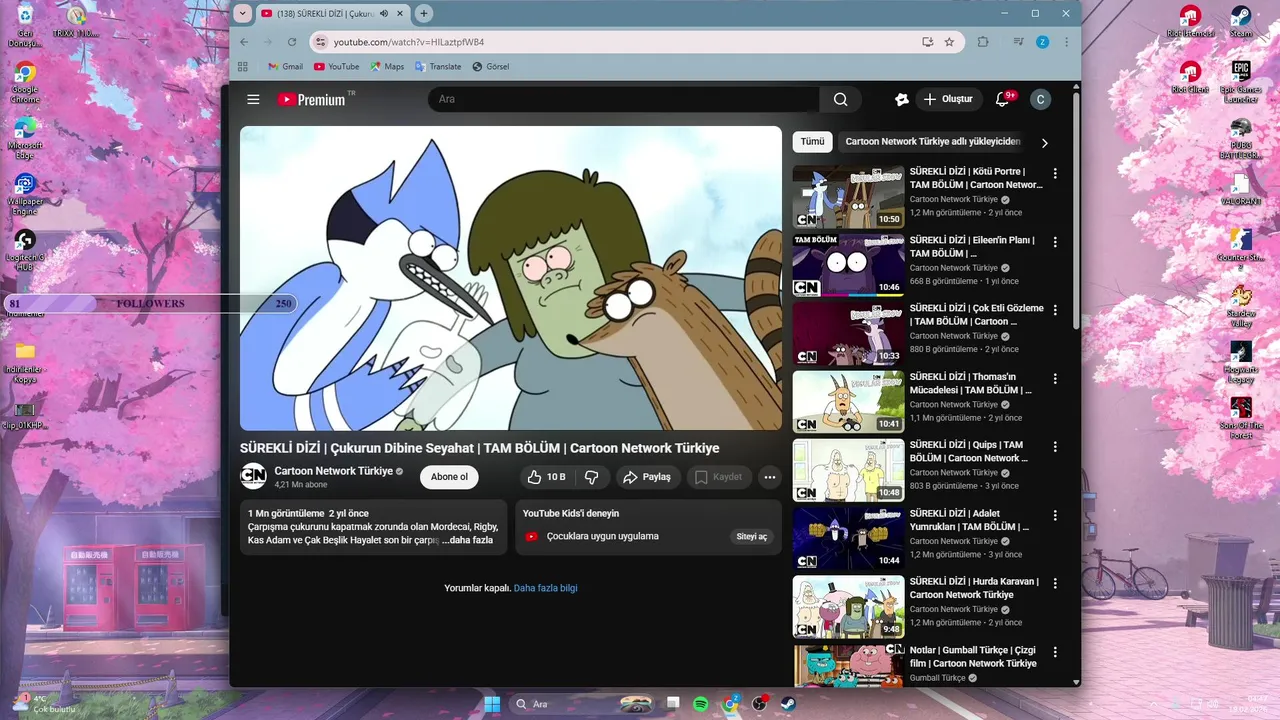Open Chrome three-dot menu
1280x720 pixels.
(1067, 42)
